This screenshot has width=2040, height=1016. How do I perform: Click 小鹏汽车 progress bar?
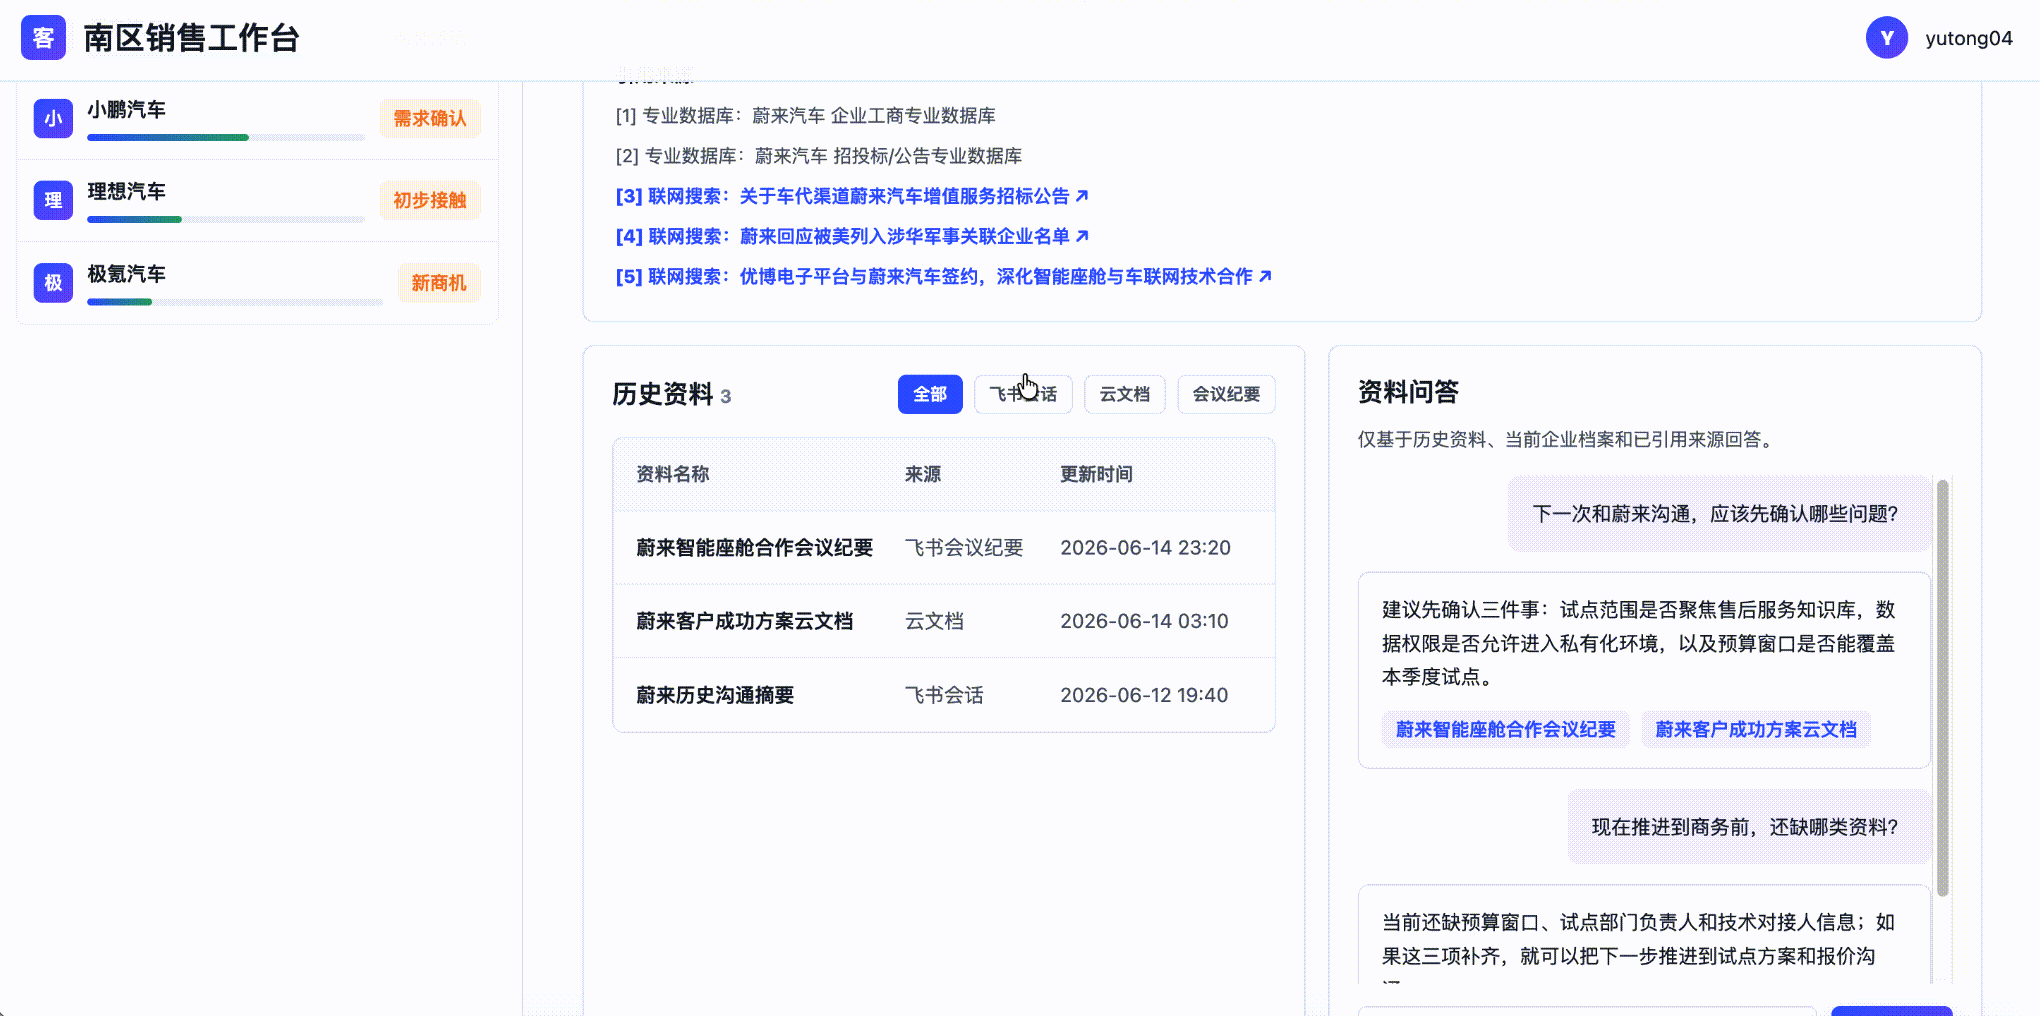click(226, 138)
